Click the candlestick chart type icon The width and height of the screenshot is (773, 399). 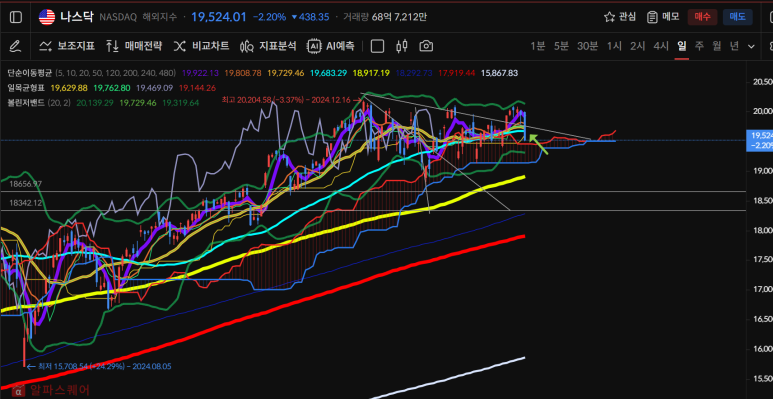coord(402,46)
